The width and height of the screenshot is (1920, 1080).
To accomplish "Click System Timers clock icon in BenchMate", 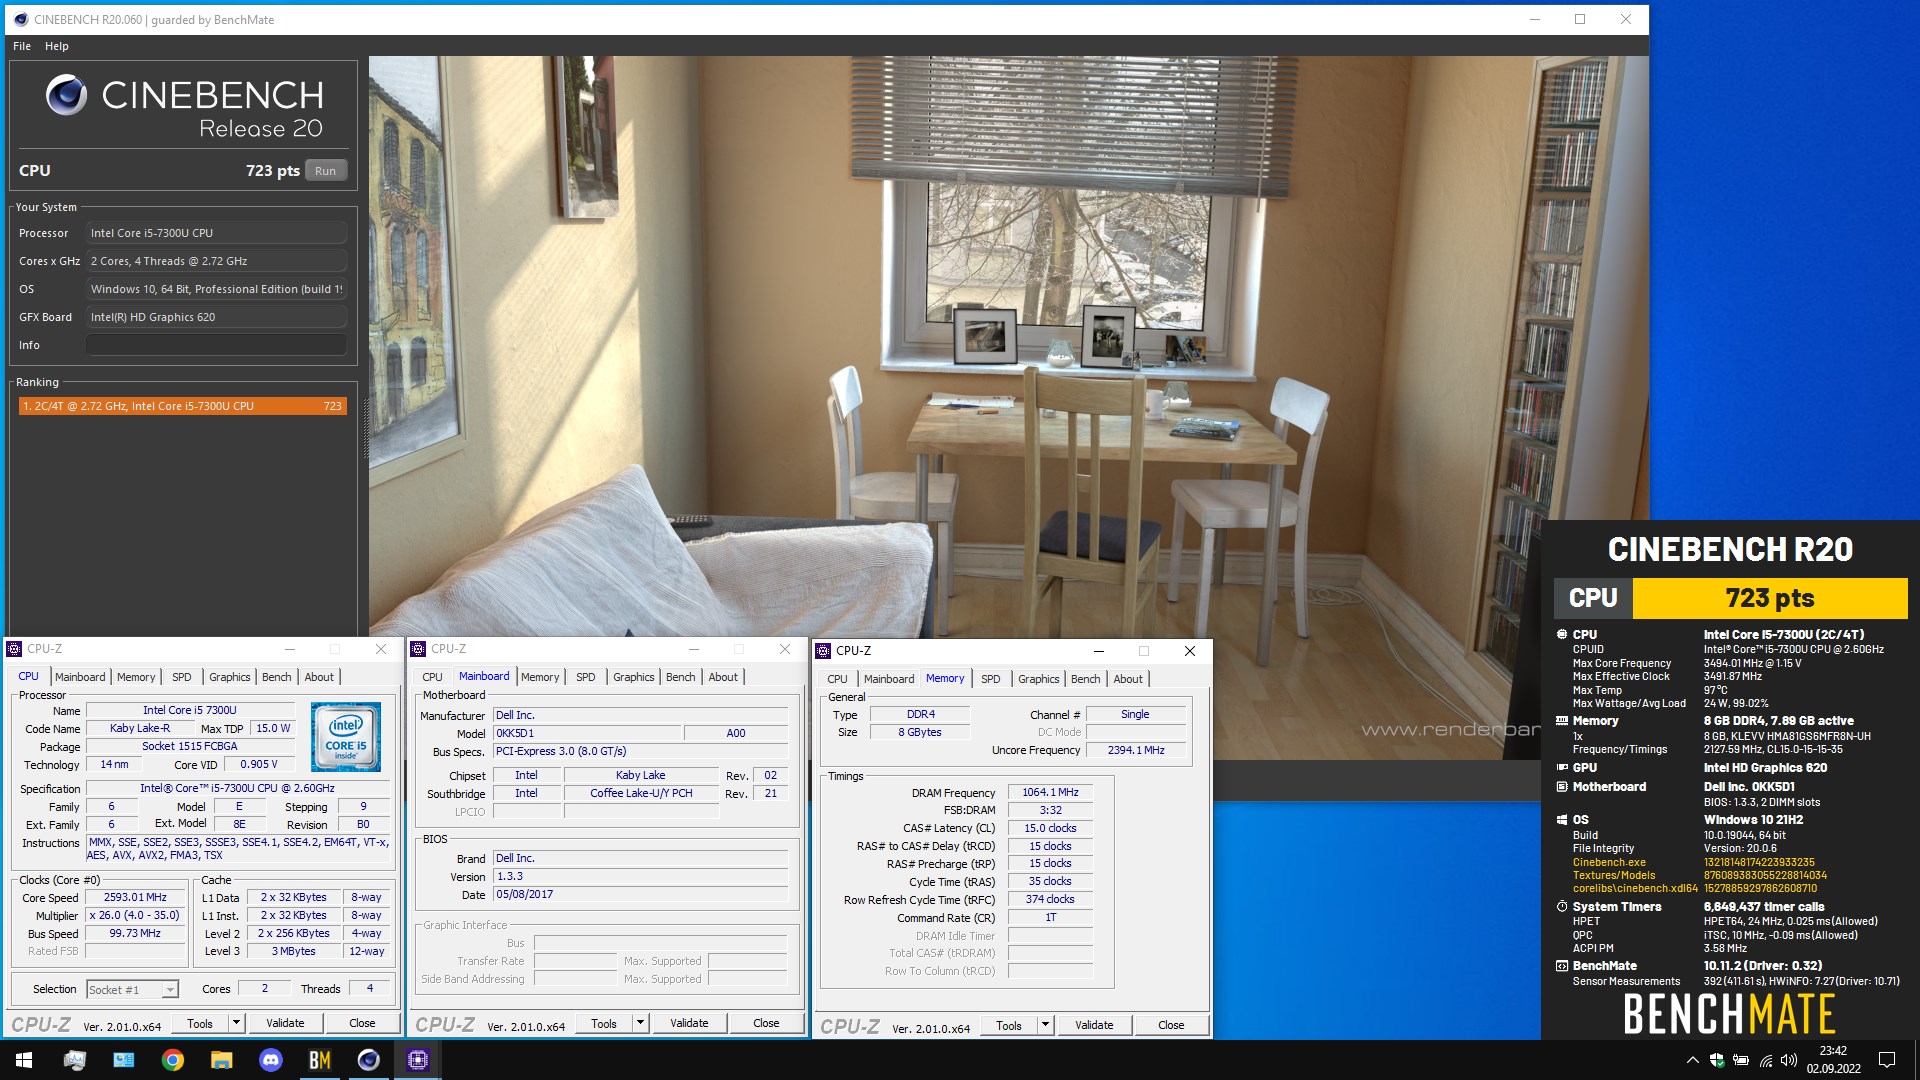I will tap(1562, 906).
